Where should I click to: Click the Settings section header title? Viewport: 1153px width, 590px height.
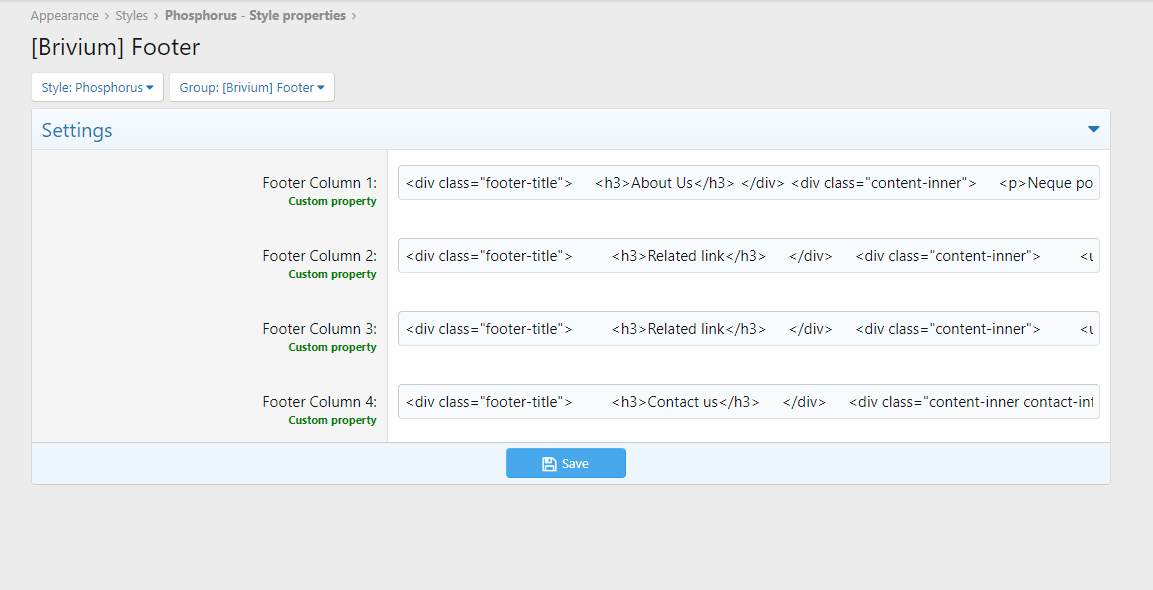[77, 130]
